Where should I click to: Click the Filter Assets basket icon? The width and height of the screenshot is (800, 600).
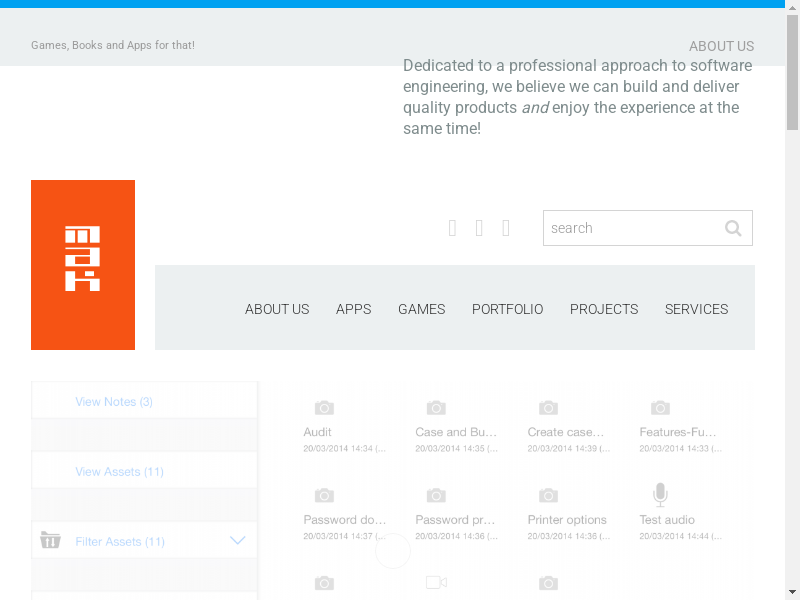click(x=51, y=541)
